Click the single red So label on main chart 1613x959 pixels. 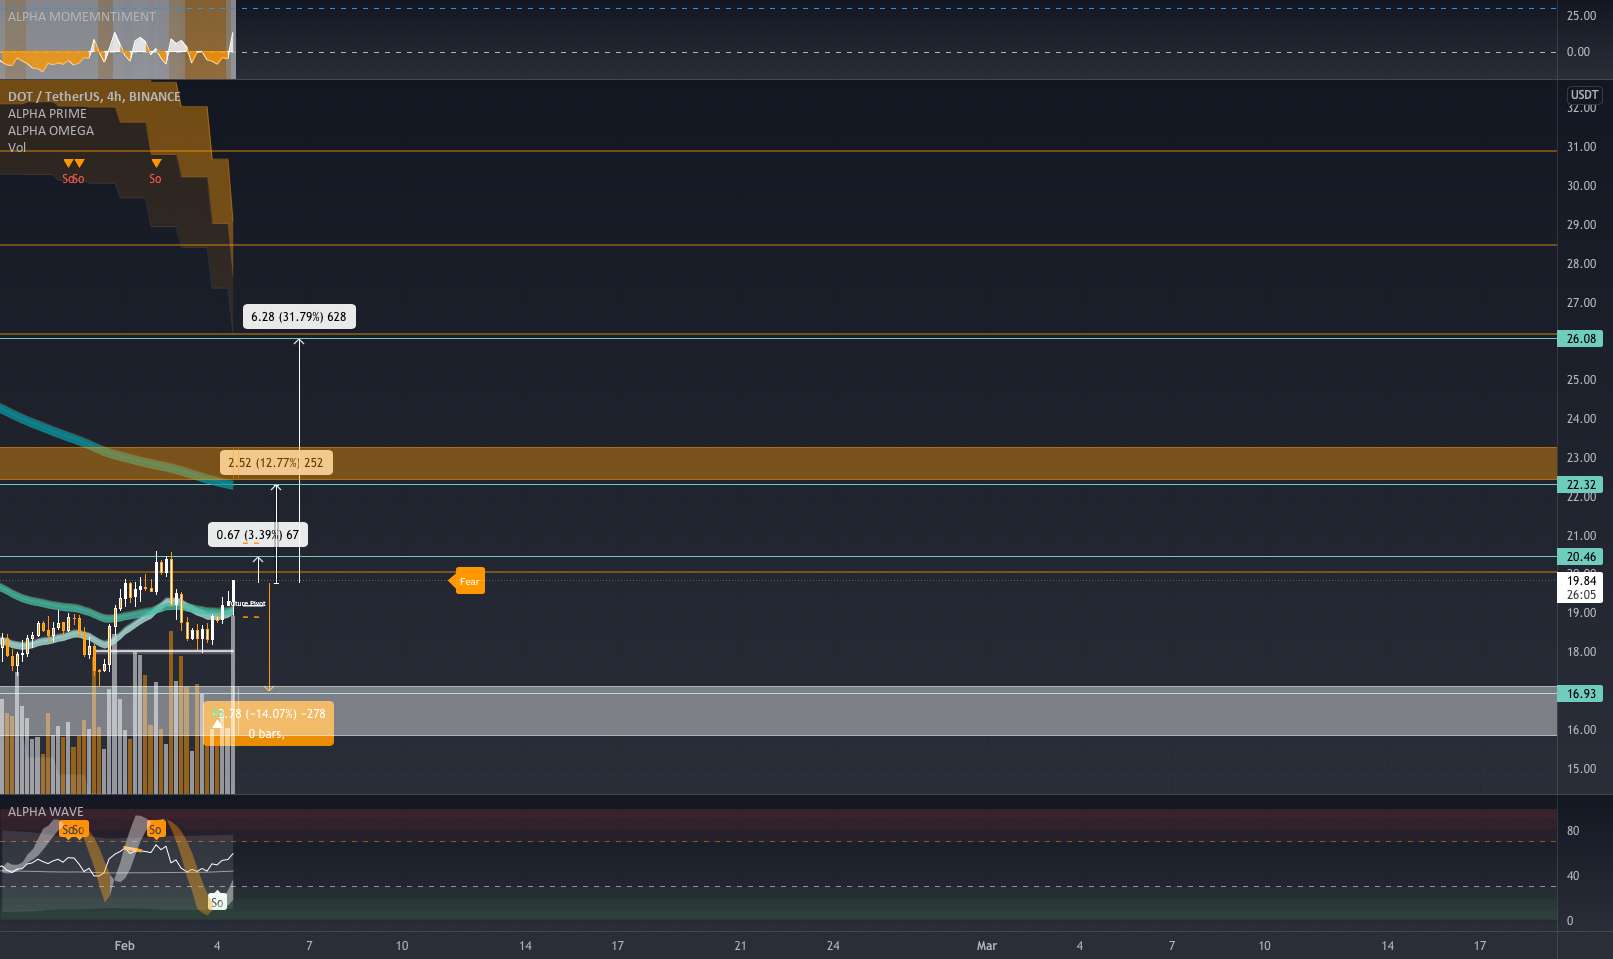point(155,179)
